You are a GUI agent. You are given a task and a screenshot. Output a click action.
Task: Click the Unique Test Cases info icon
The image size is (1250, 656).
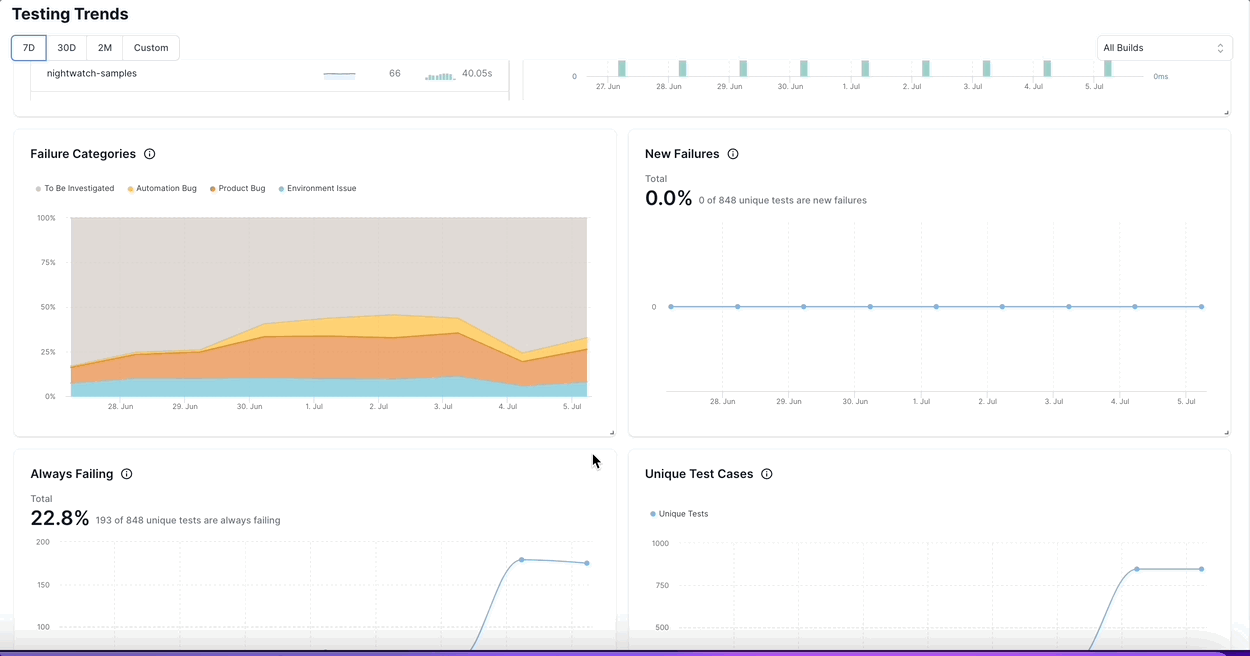pos(766,474)
